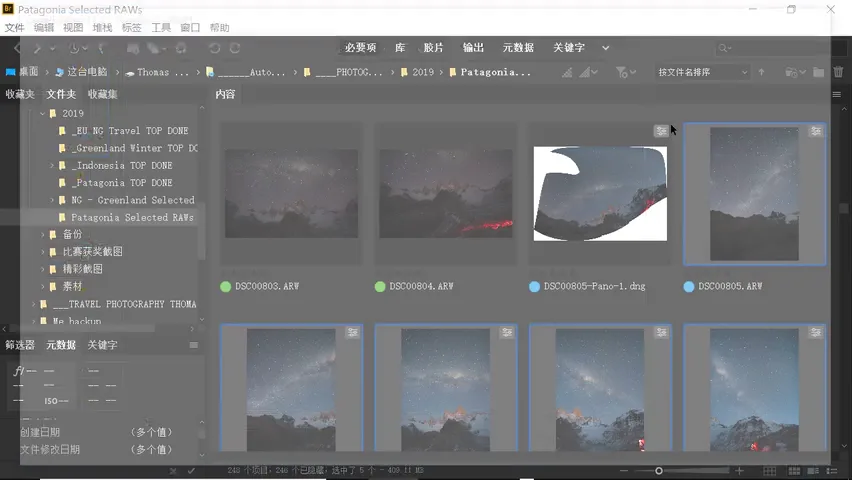Screen dimensions: 852x480
Task: Open the 收藏夹 panel tab
Action: [x=20, y=95]
